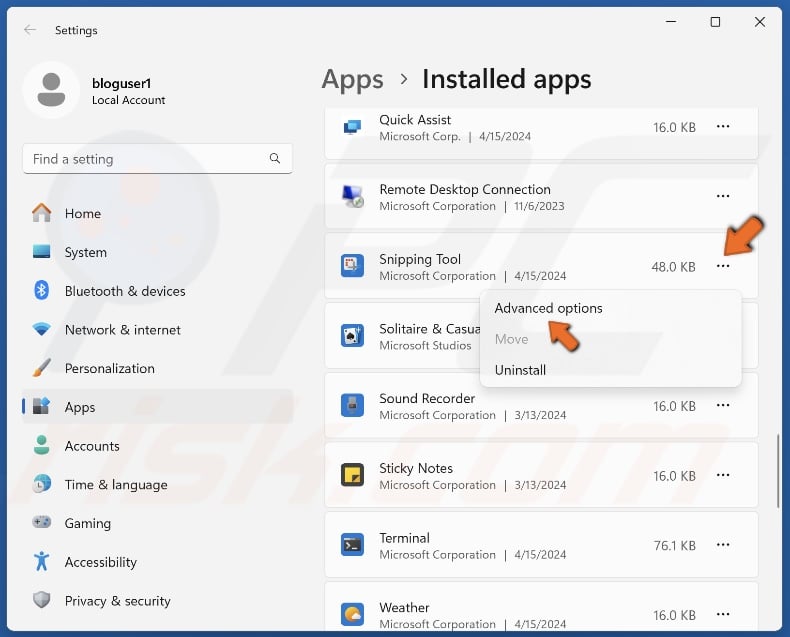Click the Sticky Notes app icon
The image size is (790, 637).
point(352,475)
